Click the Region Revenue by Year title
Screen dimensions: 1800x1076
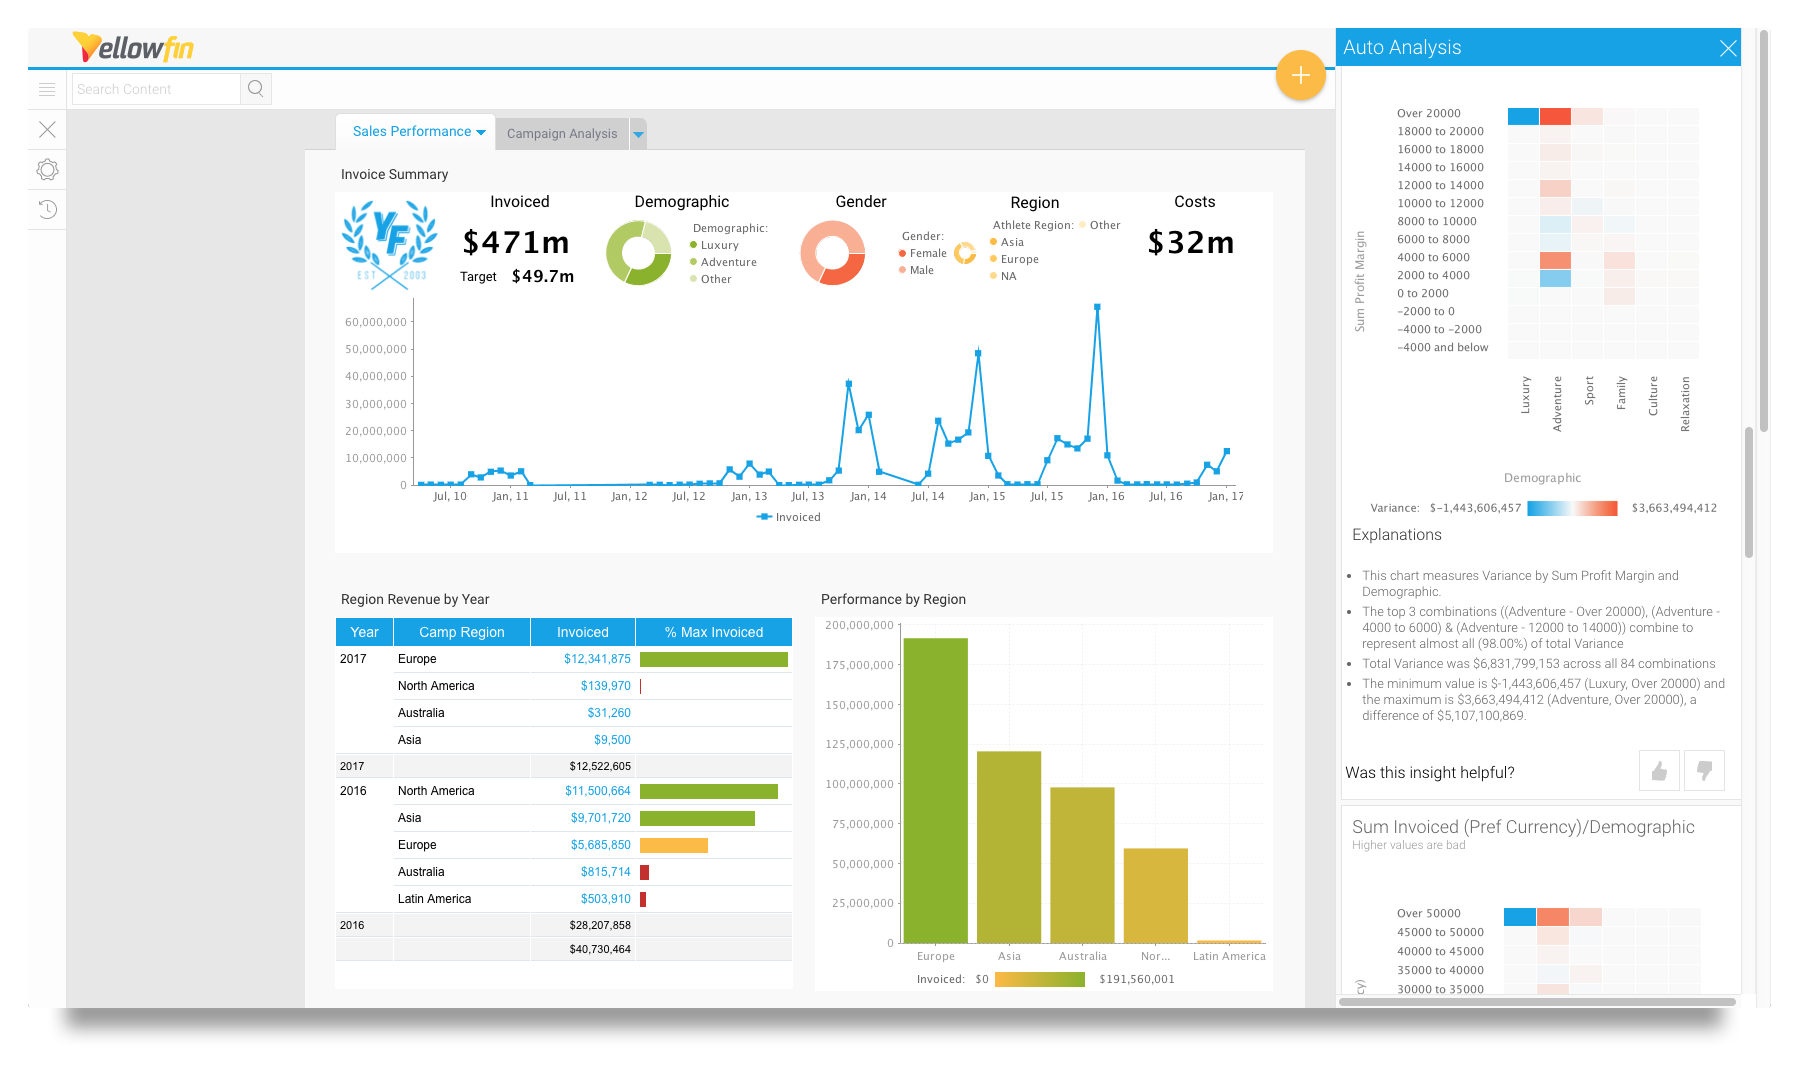tap(415, 599)
